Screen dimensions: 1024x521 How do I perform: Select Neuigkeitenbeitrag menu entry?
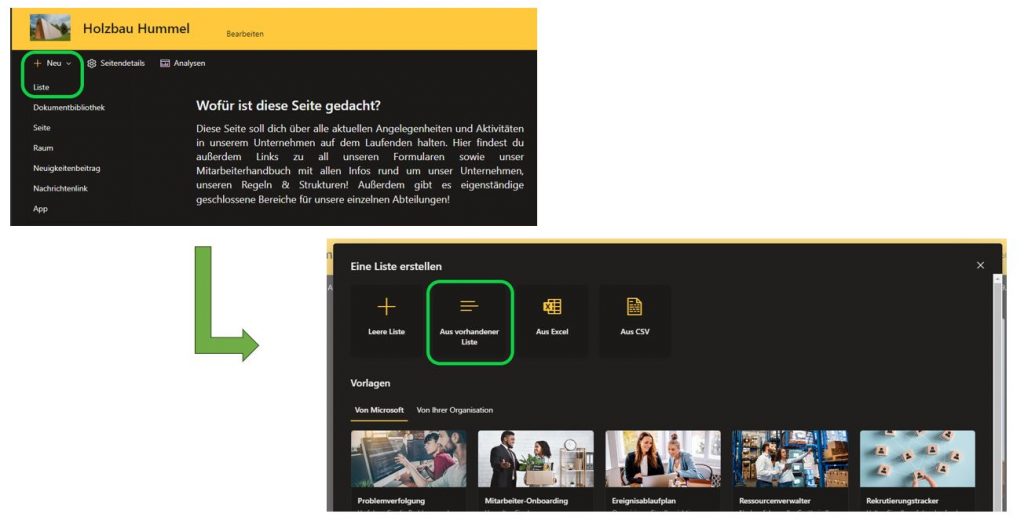point(67,168)
